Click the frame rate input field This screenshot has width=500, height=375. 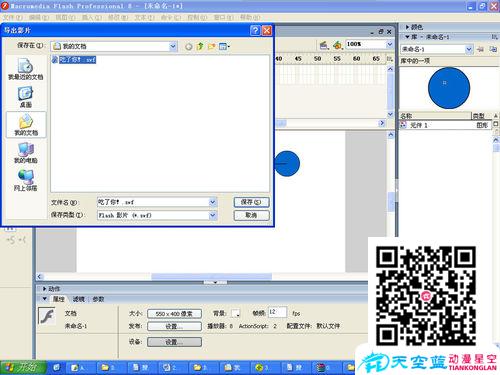(277, 312)
